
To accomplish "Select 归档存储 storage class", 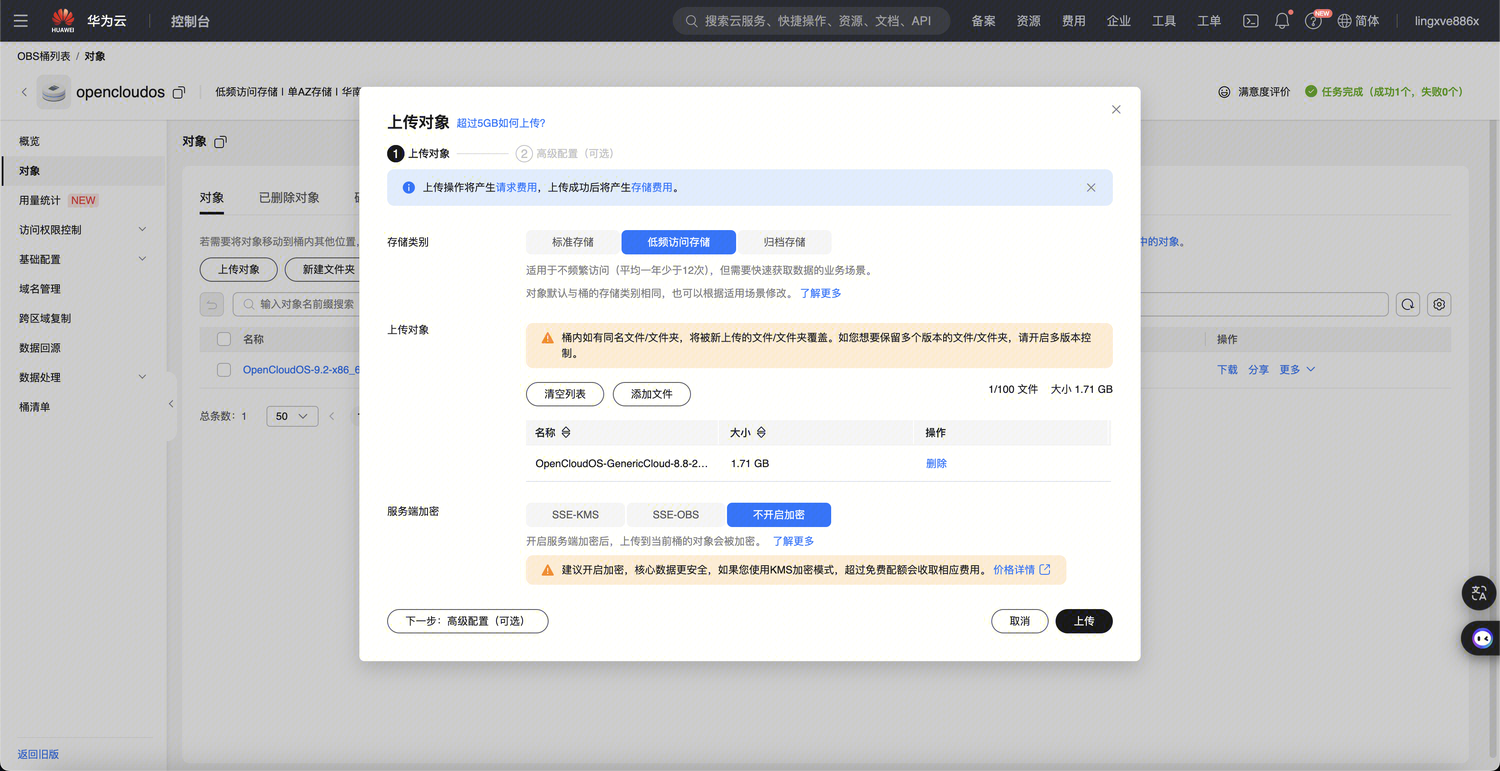I will 785,242.
